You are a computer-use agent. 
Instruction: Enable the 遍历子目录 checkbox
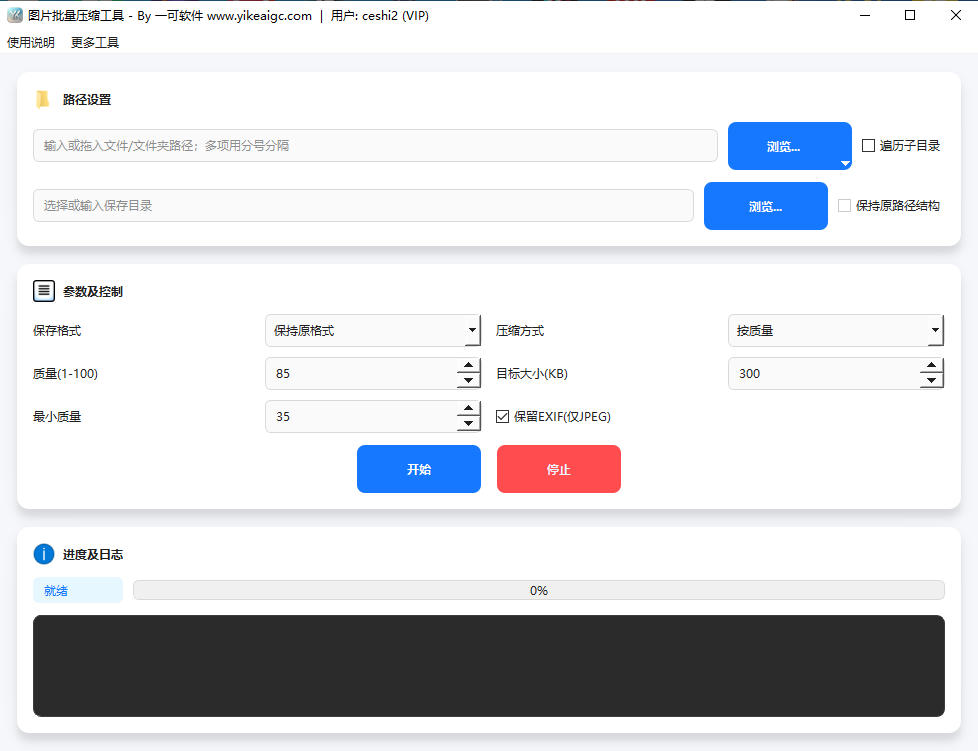(x=868, y=146)
